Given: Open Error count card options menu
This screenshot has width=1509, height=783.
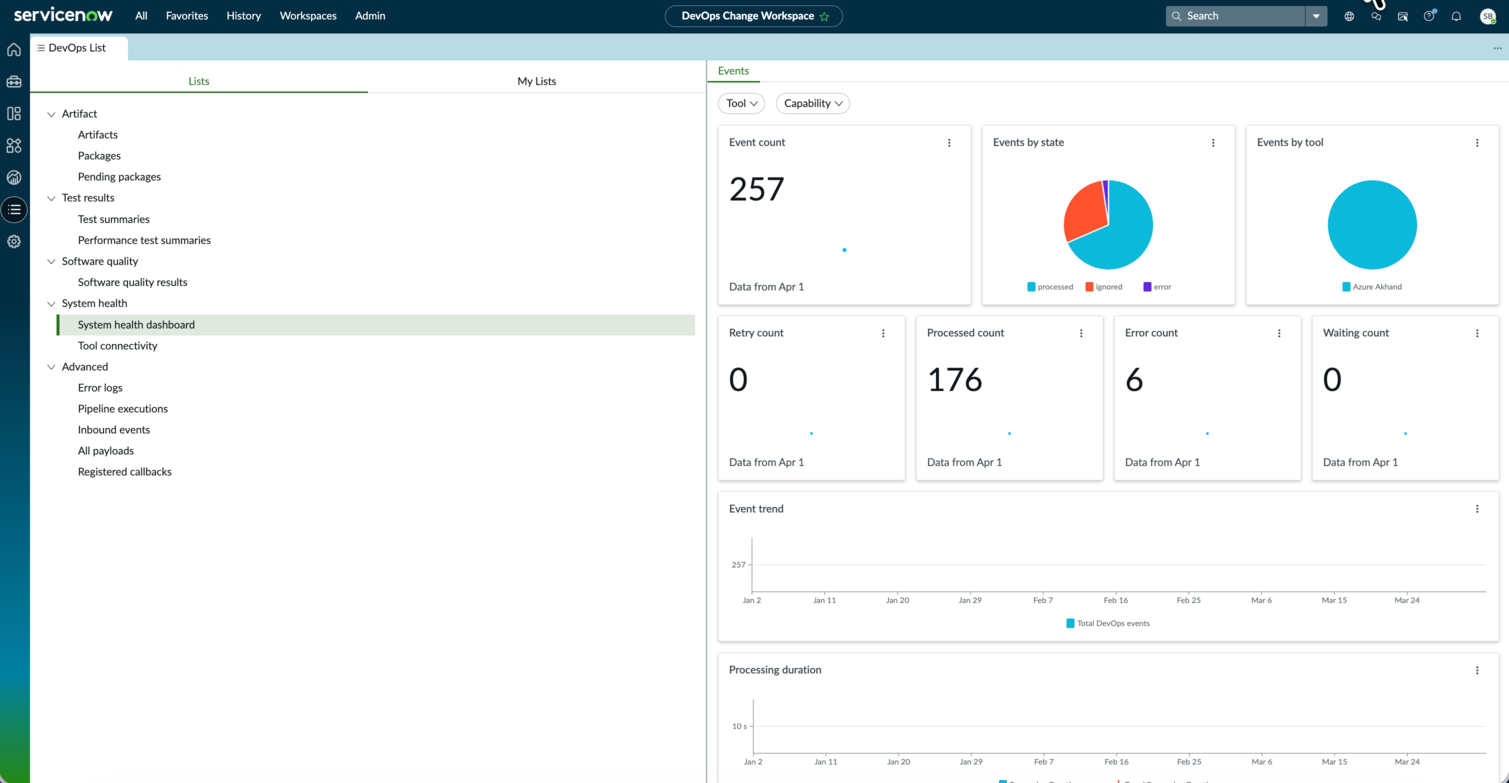Looking at the screenshot, I should click(x=1279, y=333).
